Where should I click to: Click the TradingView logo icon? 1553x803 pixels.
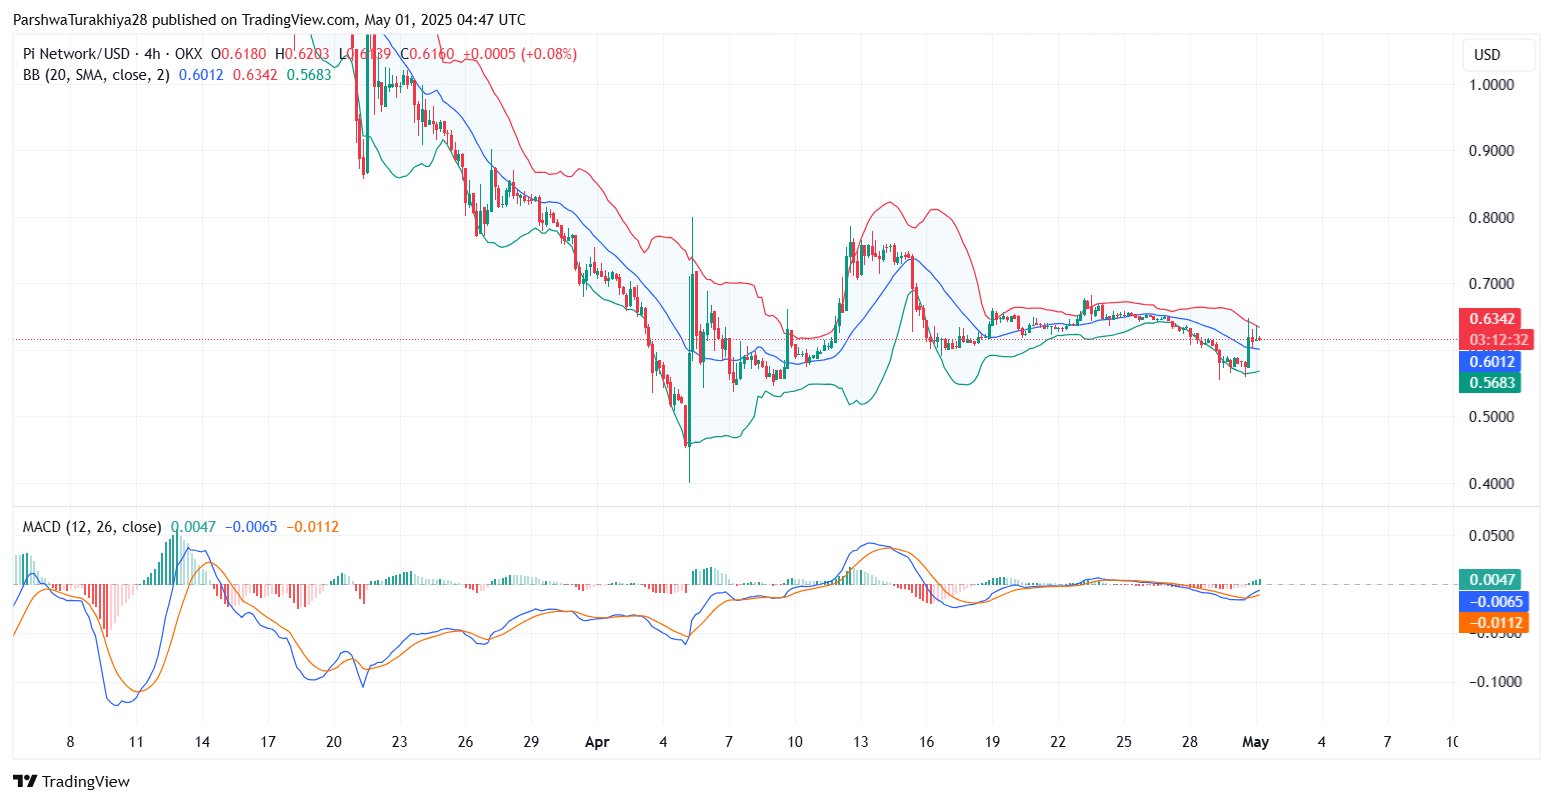coord(25,781)
